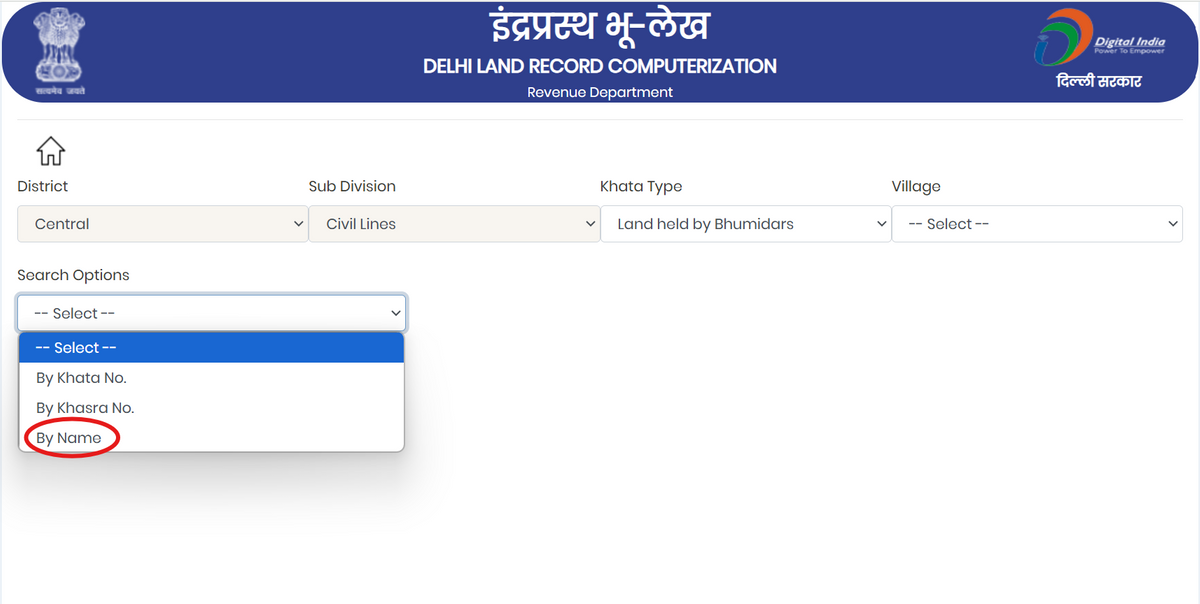
Task: Click the Delhi government emblem logo
Action: pyautogui.click(x=58, y=49)
